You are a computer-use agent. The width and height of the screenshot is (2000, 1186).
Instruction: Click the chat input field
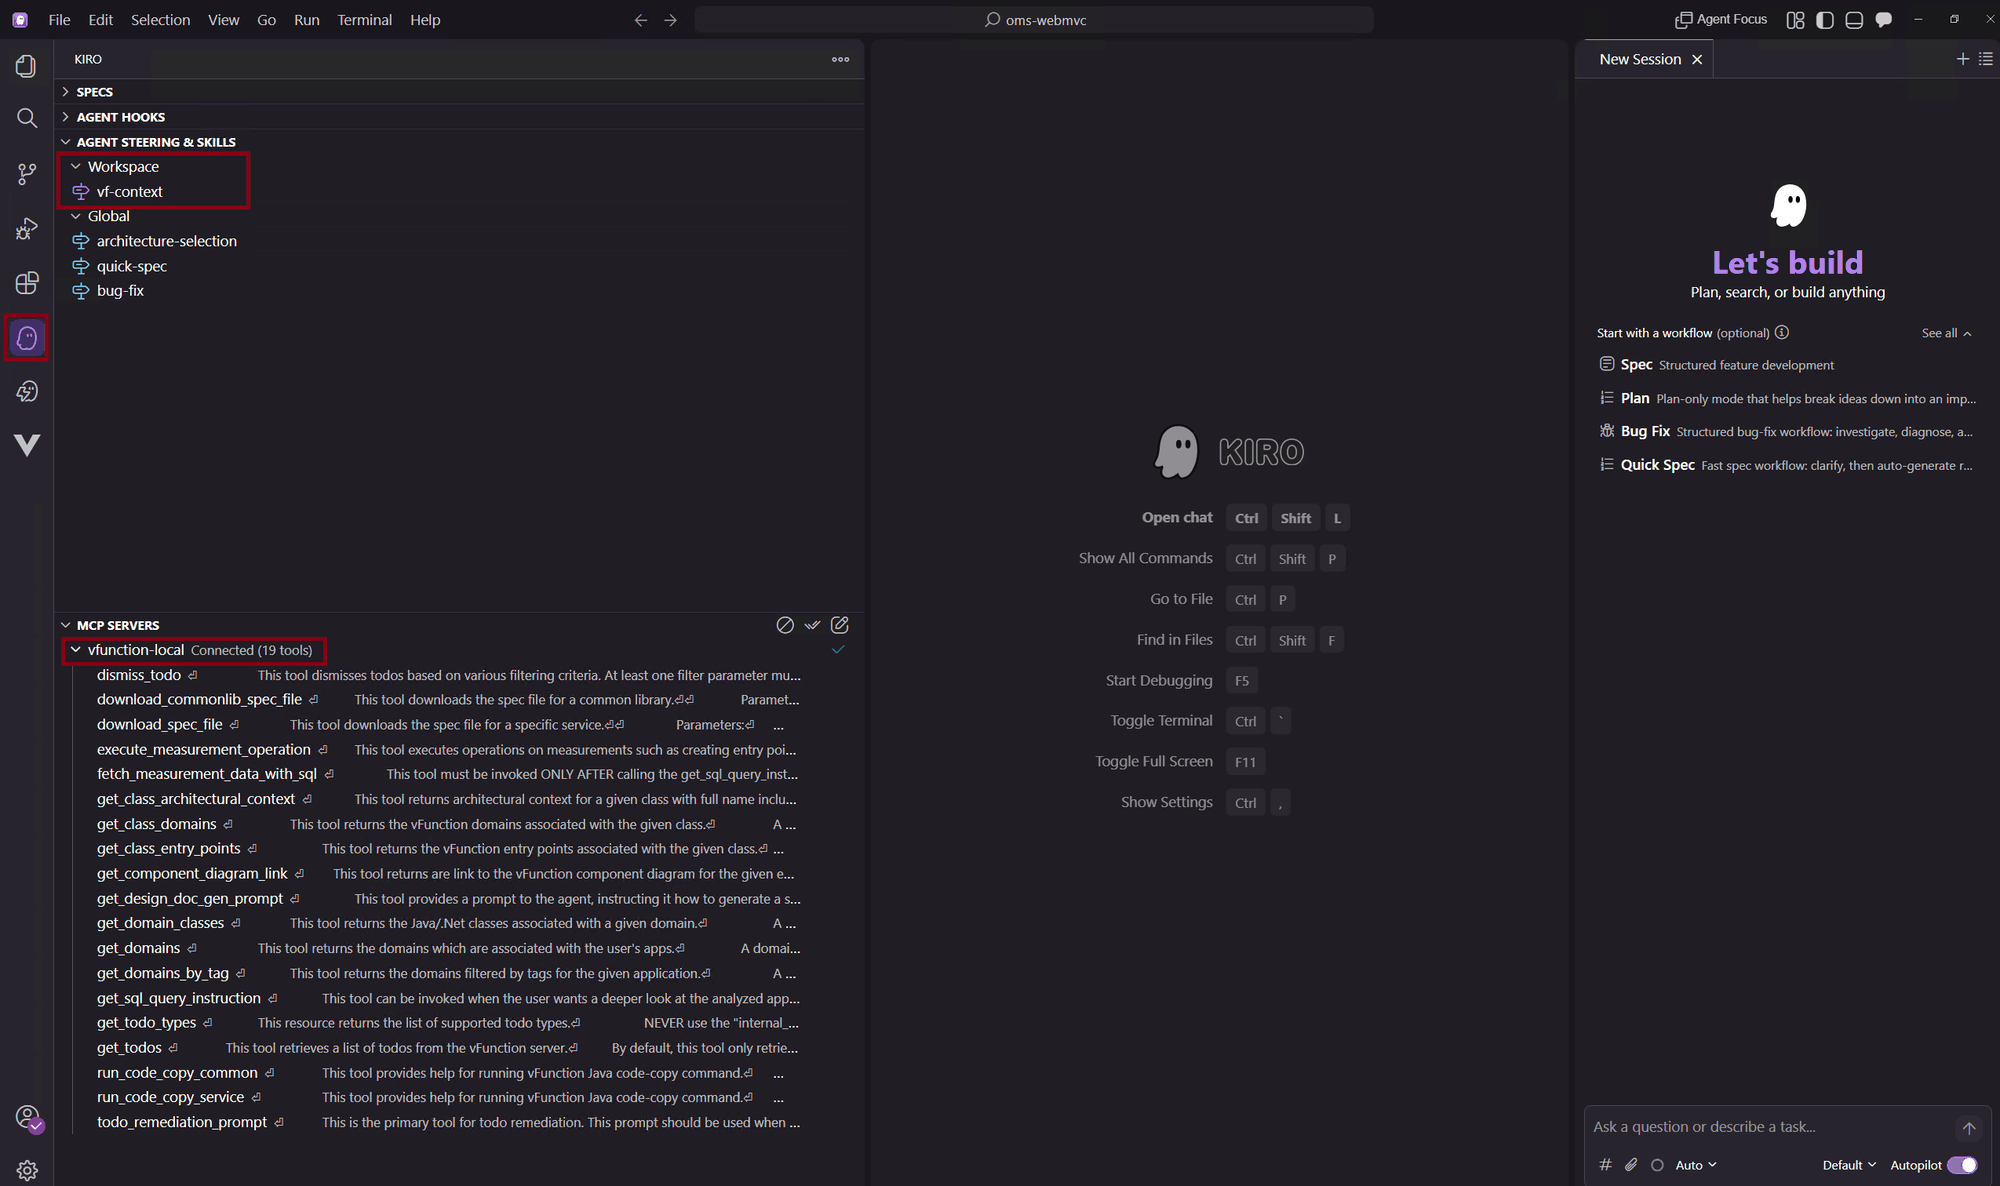pyautogui.click(x=1770, y=1127)
